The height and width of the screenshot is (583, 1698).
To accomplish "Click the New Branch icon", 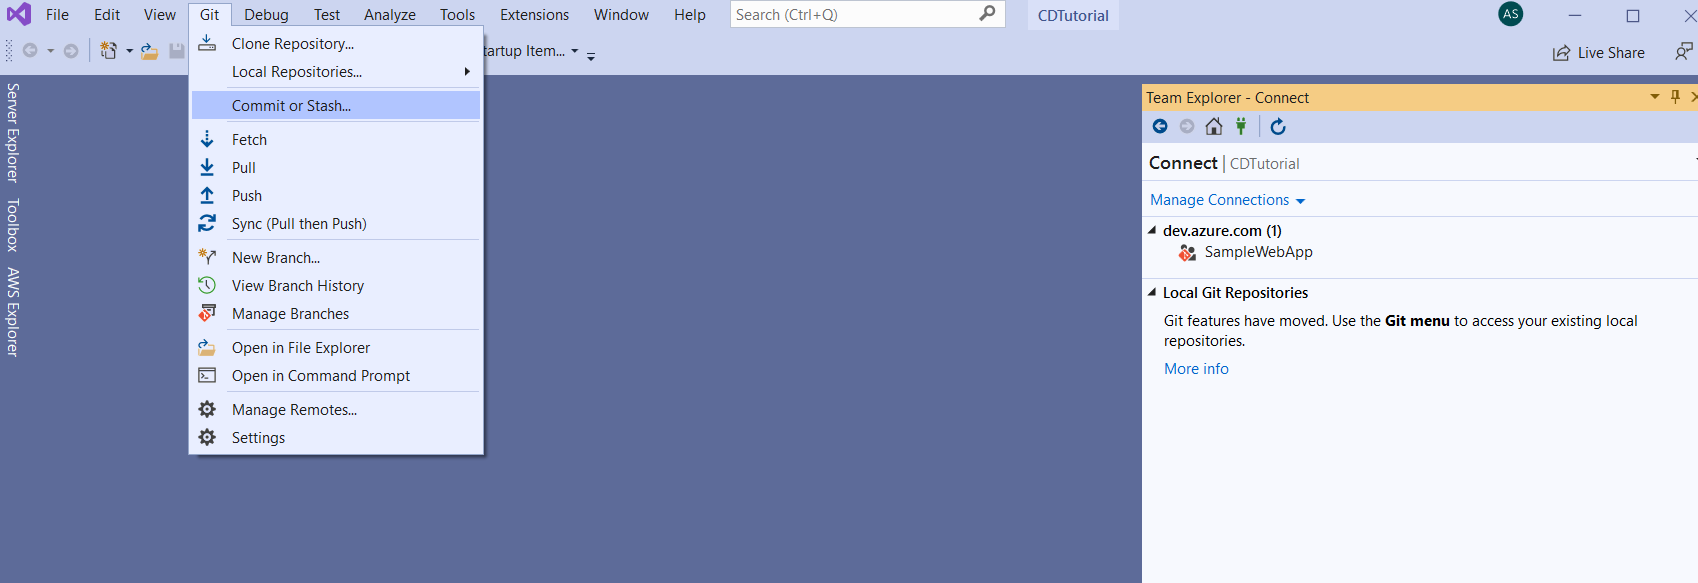I will [207, 257].
